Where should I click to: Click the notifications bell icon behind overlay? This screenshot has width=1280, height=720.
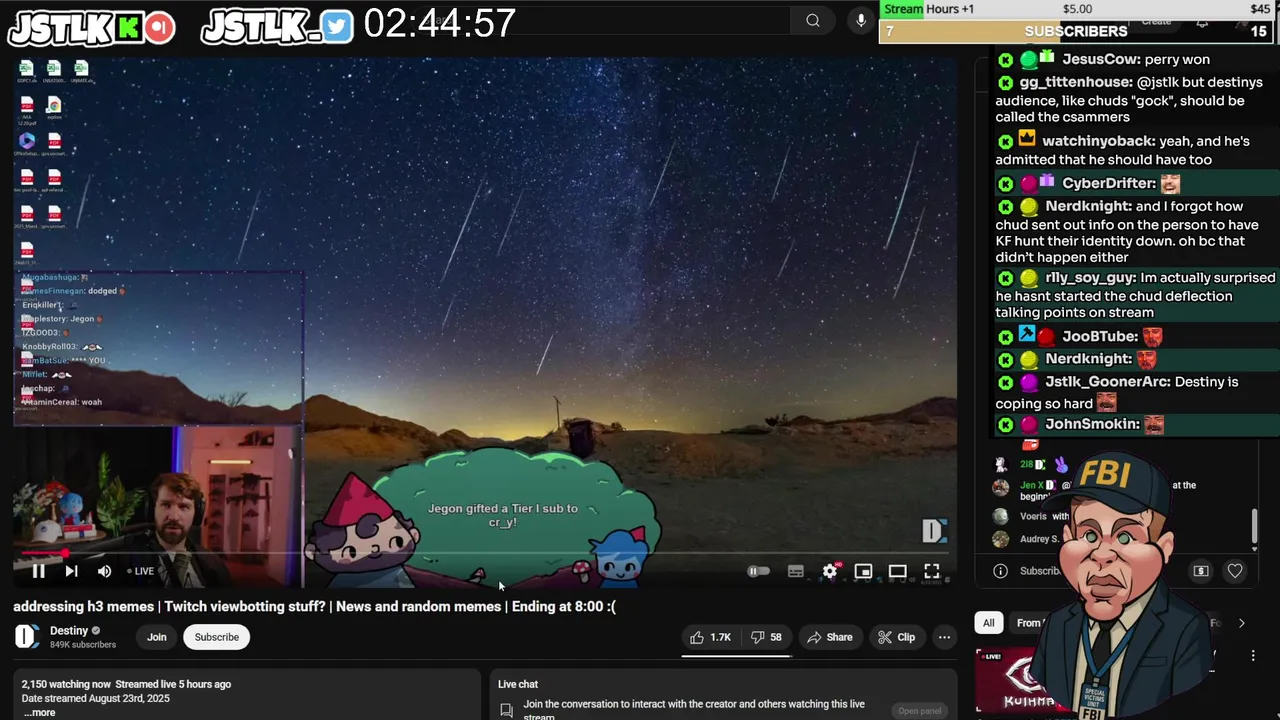pyautogui.click(x=1203, y=20)
